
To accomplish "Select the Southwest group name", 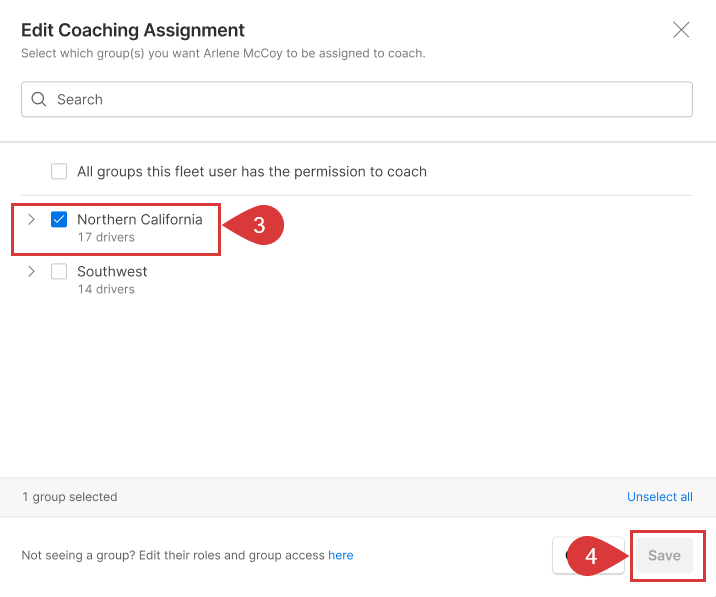I will 112,272.
